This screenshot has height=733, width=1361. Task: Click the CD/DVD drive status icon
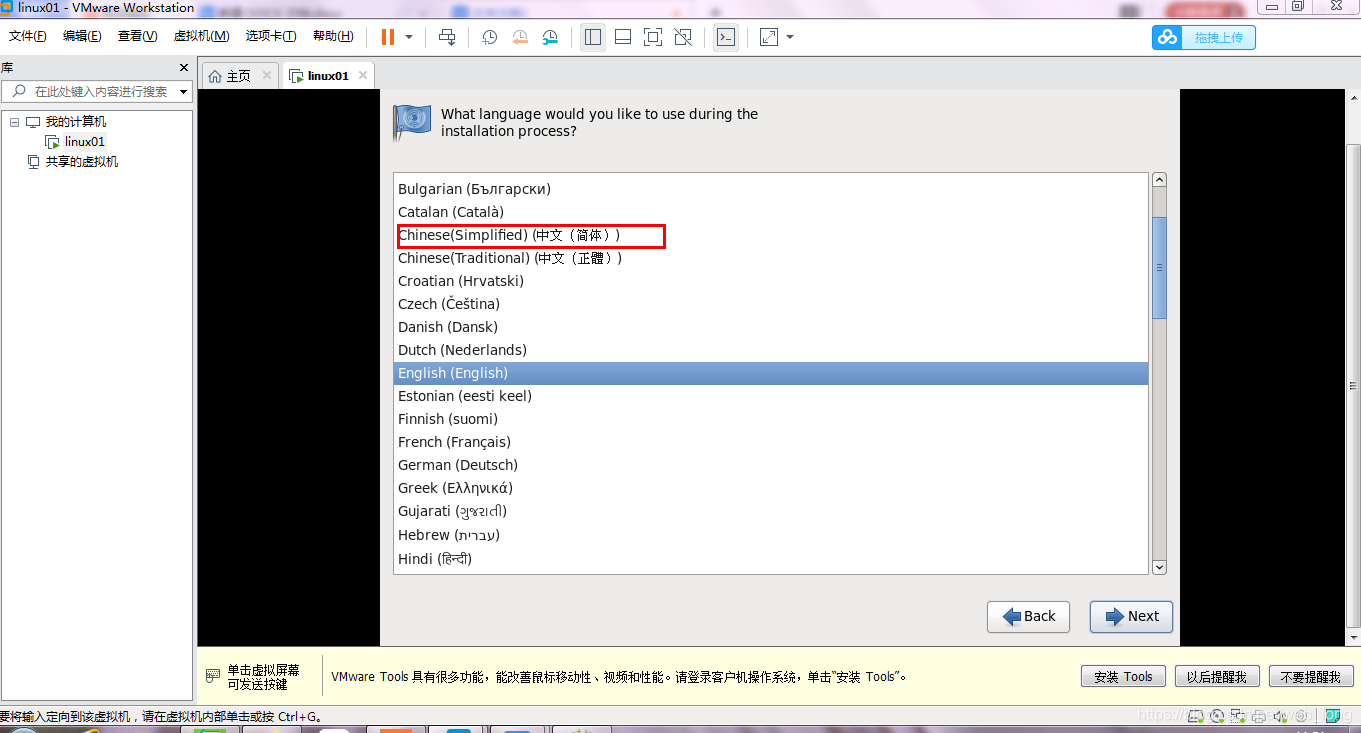click(1217, 716)
